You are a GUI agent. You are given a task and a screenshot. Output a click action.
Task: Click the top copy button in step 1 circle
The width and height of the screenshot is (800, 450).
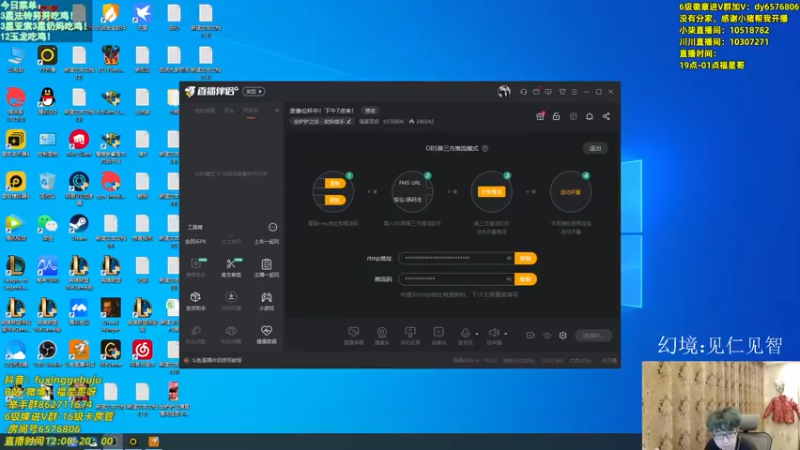coord(335,183)
